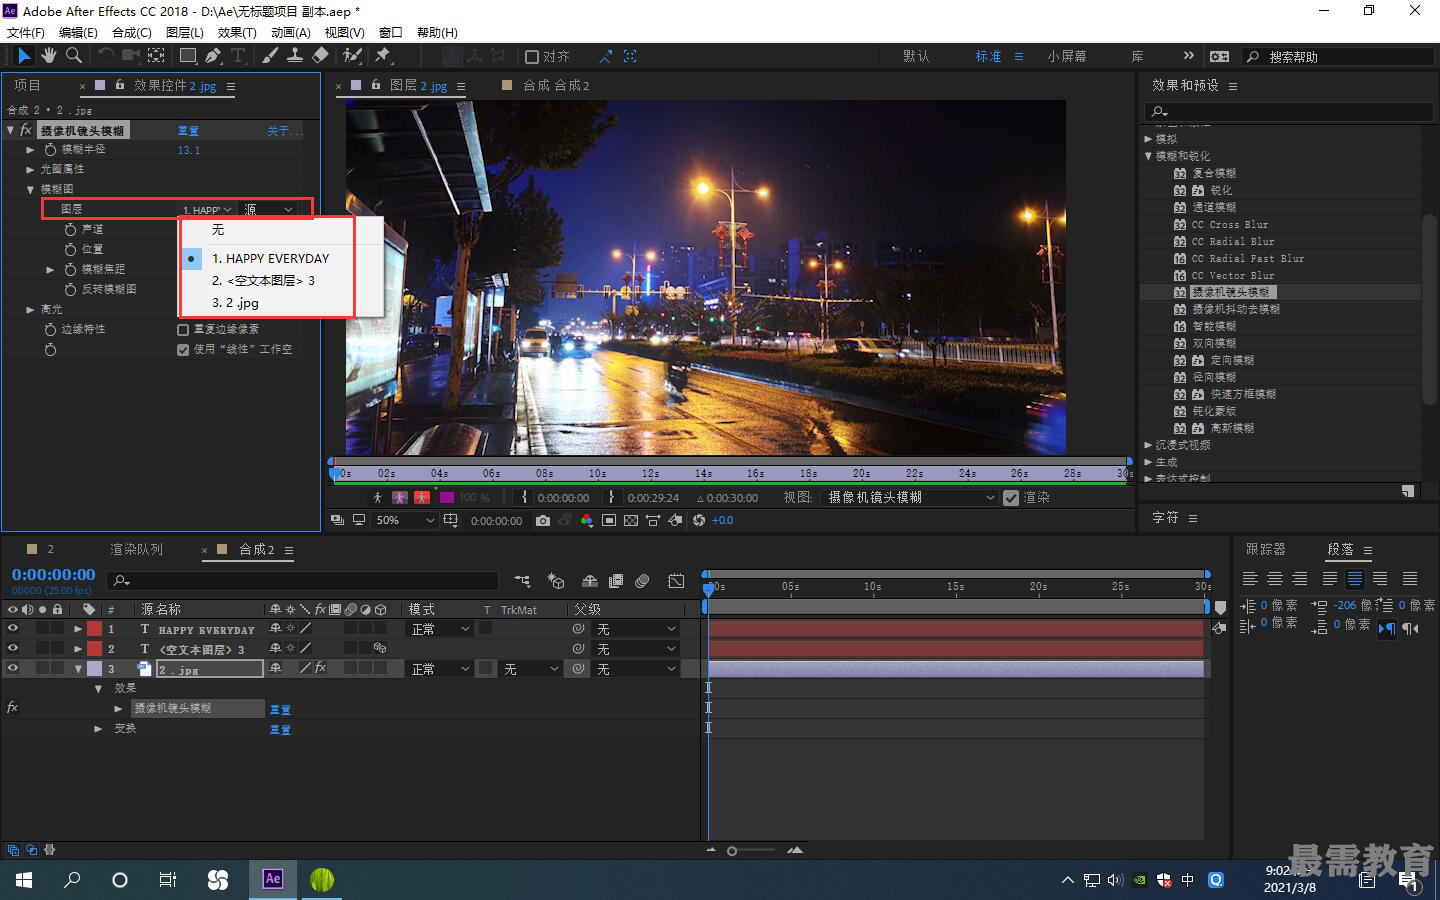Collapse 模糊图 group
Viewport: 1440px width, 900px height.
31,189
